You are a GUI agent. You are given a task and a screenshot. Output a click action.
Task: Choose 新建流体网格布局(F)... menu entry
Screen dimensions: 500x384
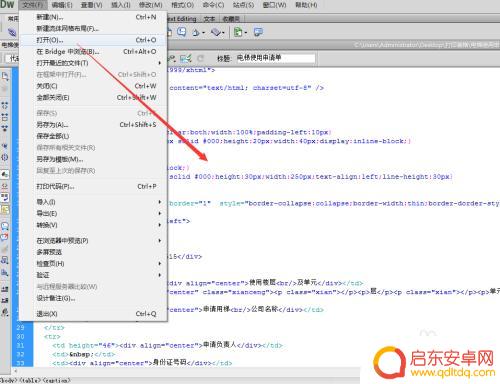93,29
